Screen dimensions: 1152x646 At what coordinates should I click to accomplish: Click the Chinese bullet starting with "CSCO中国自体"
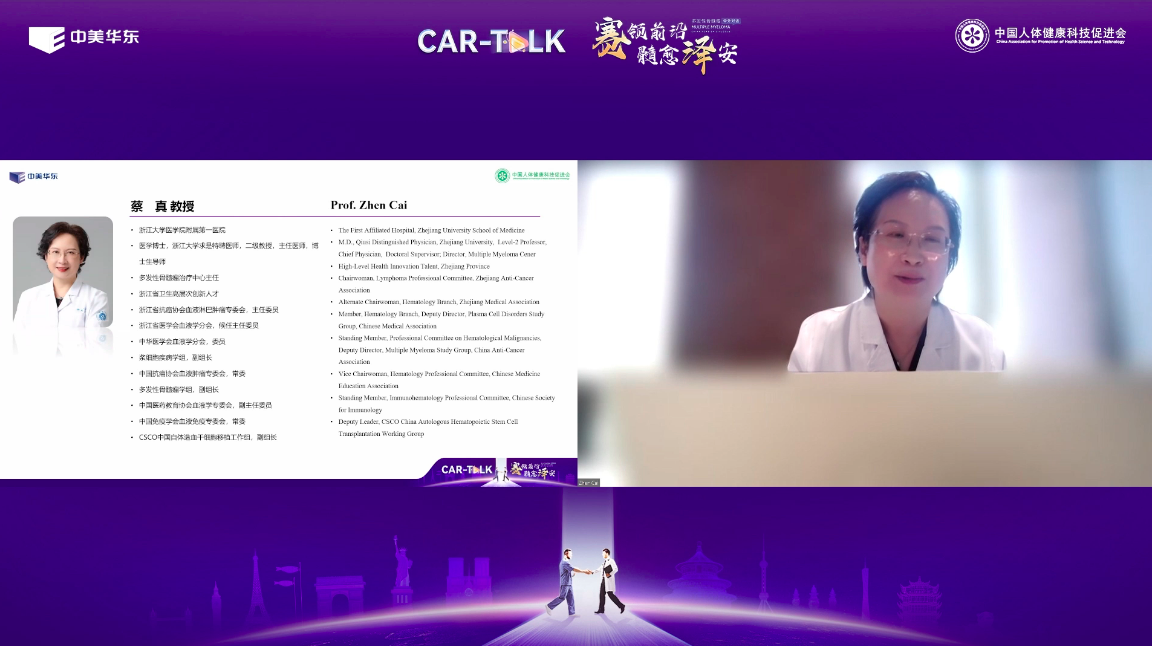pyautogui.click(x=208, y=437)
